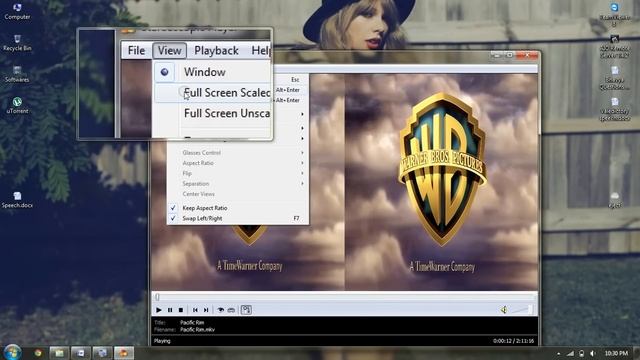Open the Computer desktop icon
Viewport: 640px width, 360px height.
coord(17,11)
